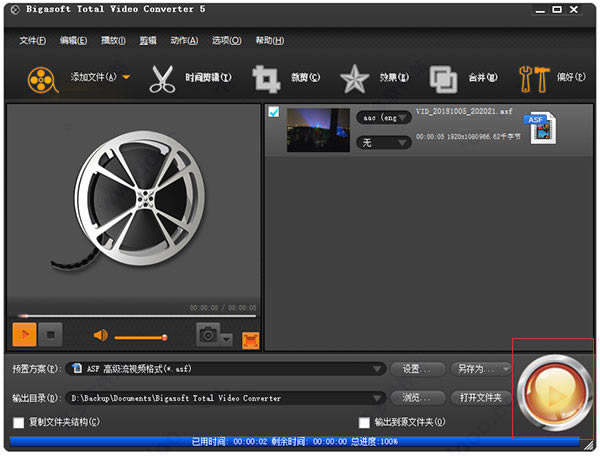Click the large orange Convert button
This screenshot has width=600, height=456.
coord(554,394)
